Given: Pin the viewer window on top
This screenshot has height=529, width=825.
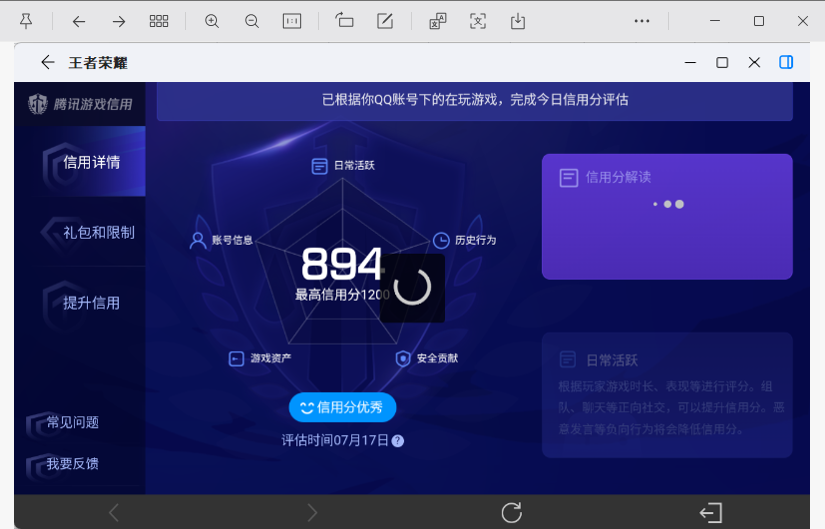Looking at the screenshot, I should tap(26, 21).
